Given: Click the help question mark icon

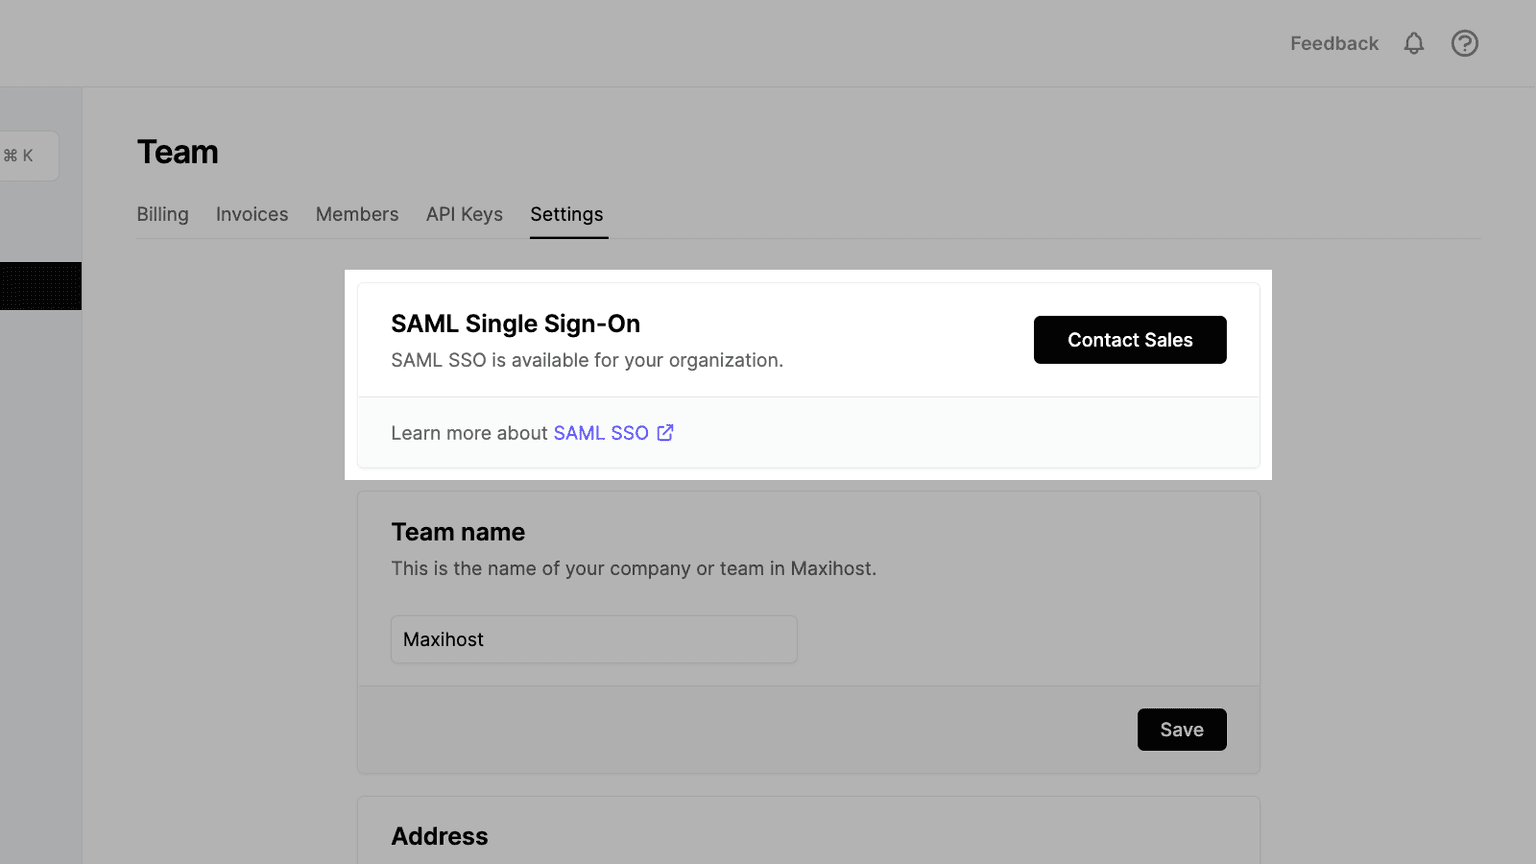Looking at the screenshot, I should 1464,43.
